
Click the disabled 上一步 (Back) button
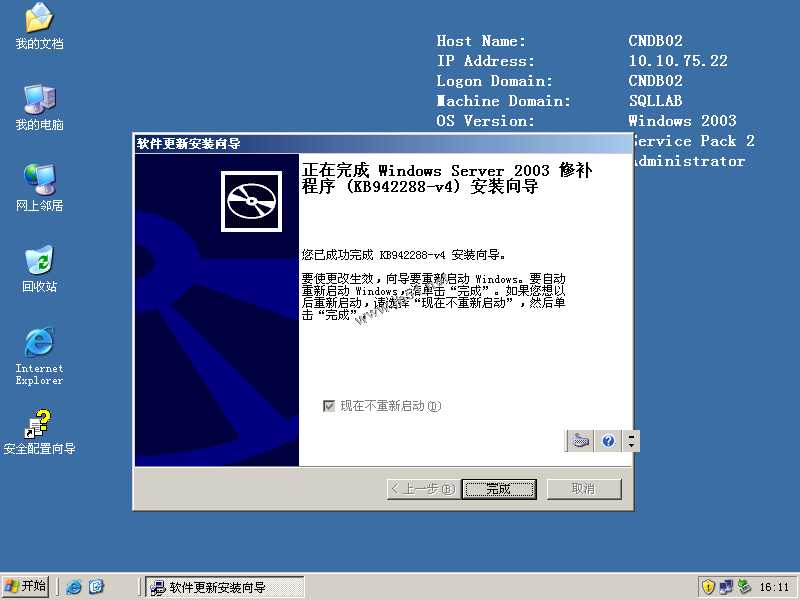(x=421, y=489)
